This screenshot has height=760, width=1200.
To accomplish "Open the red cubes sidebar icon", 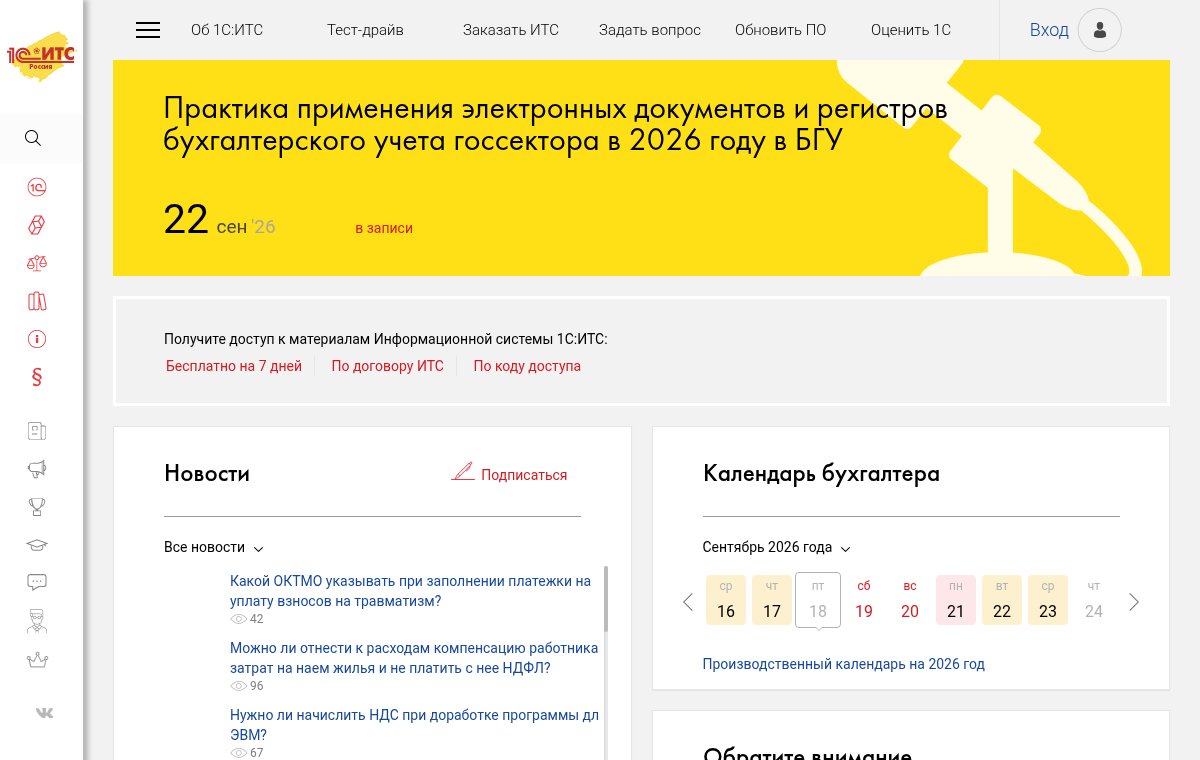I will click(x=37, y=225).
